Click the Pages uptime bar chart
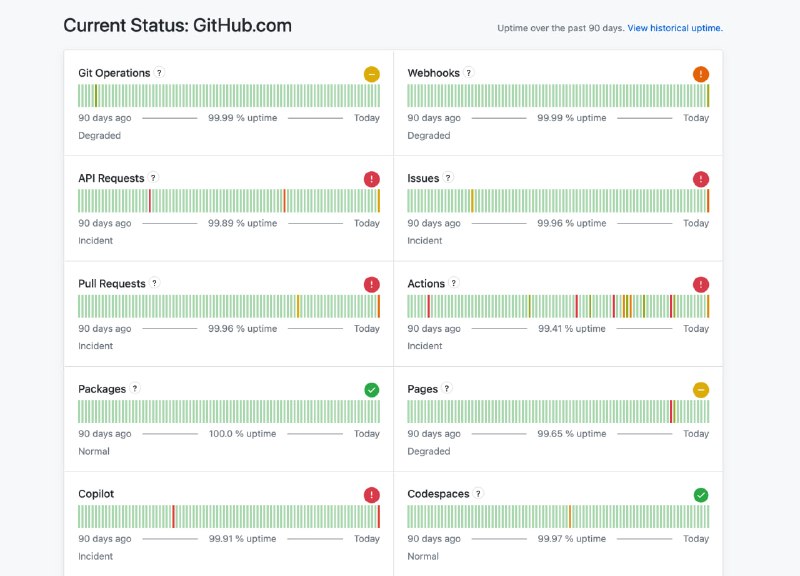Screen dimensions: 800x576 pos(558,411)
